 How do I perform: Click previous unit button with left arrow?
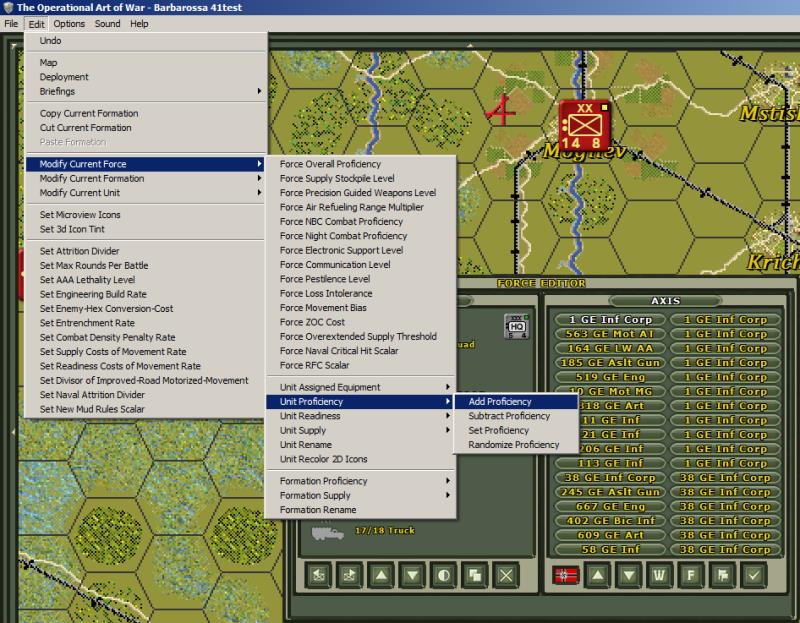[x=318, y=575]
